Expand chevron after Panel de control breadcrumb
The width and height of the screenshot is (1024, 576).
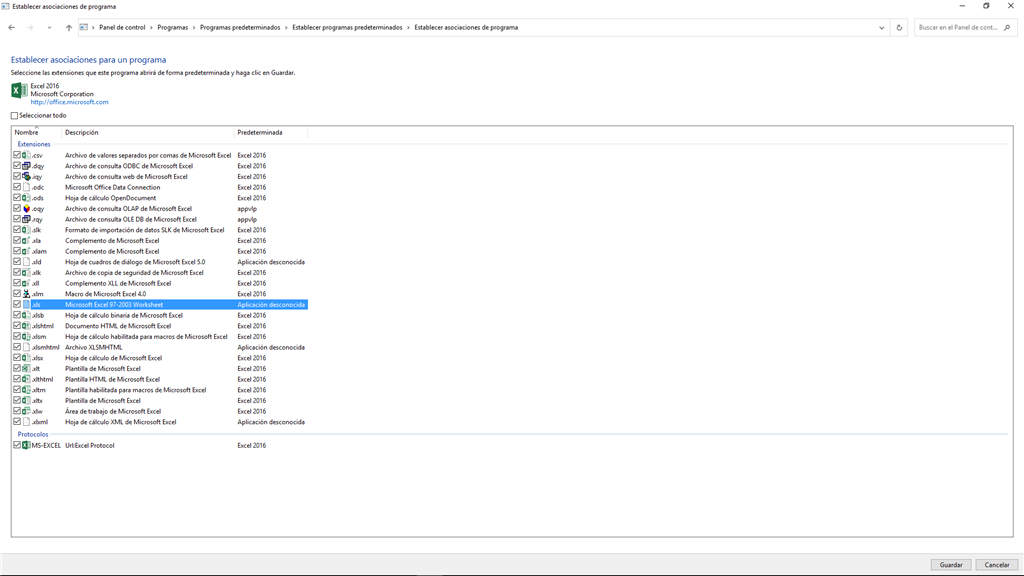tap(152, 27)
